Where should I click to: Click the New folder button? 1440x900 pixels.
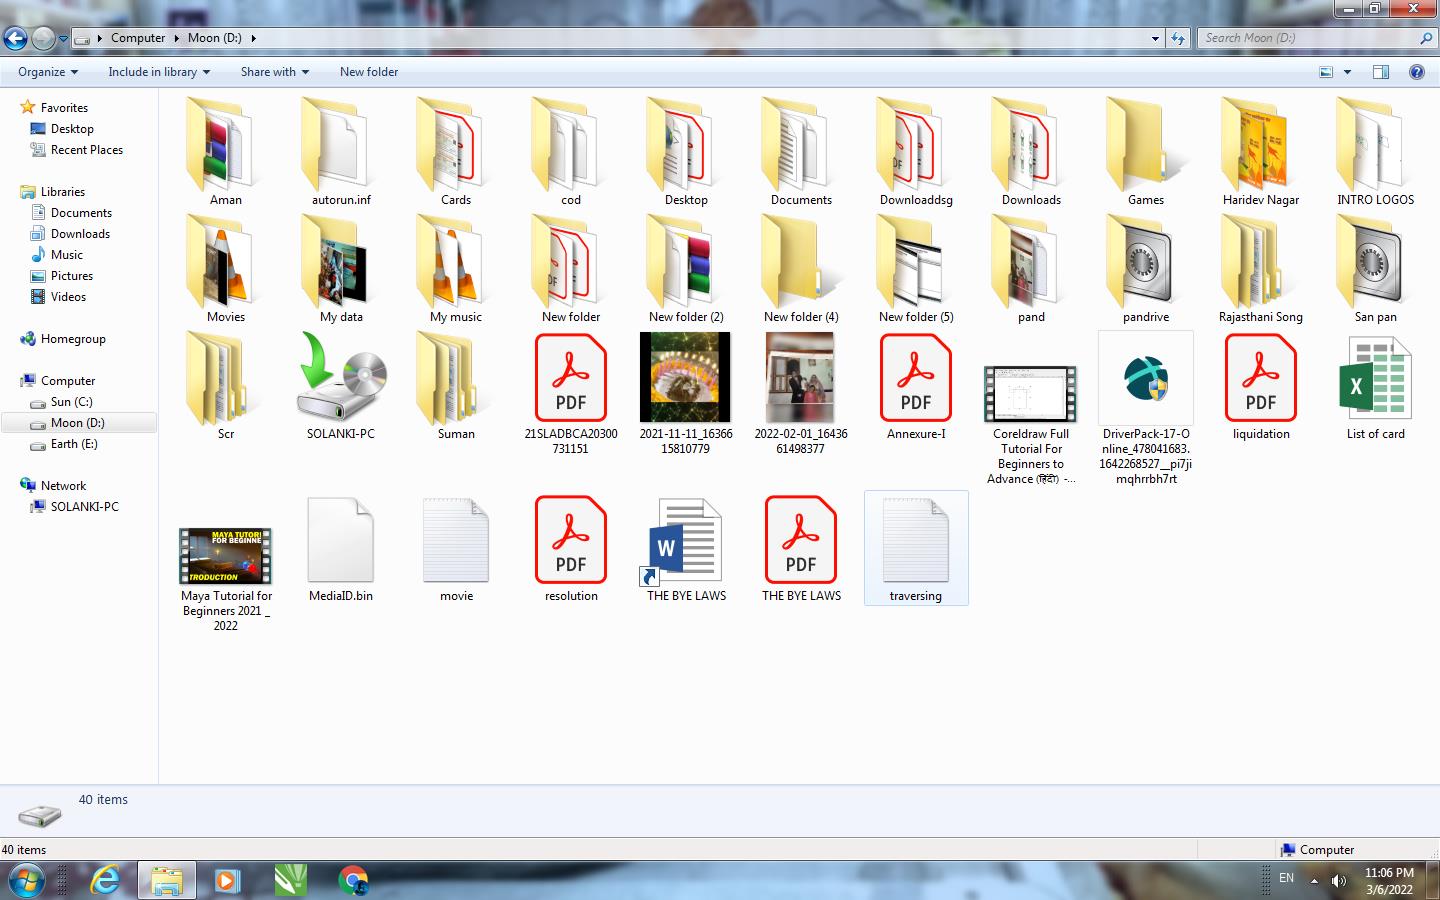pyautogui.click(x=368, y=72)
